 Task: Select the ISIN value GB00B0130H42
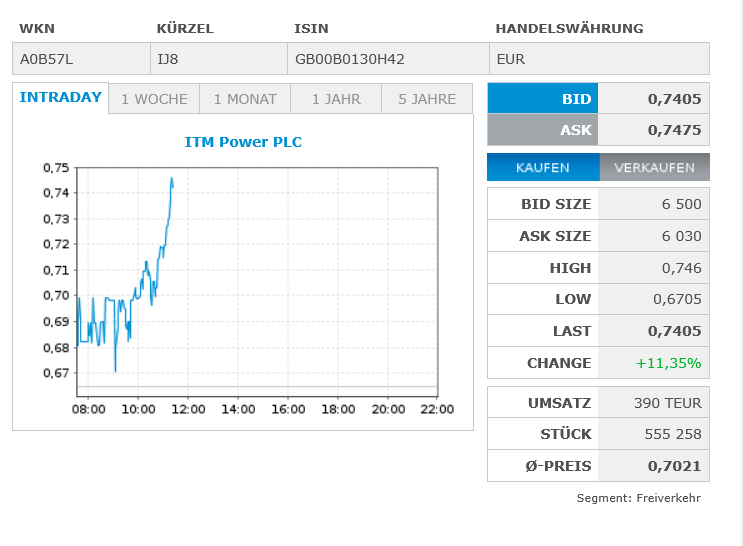click(x=350, y=59)
